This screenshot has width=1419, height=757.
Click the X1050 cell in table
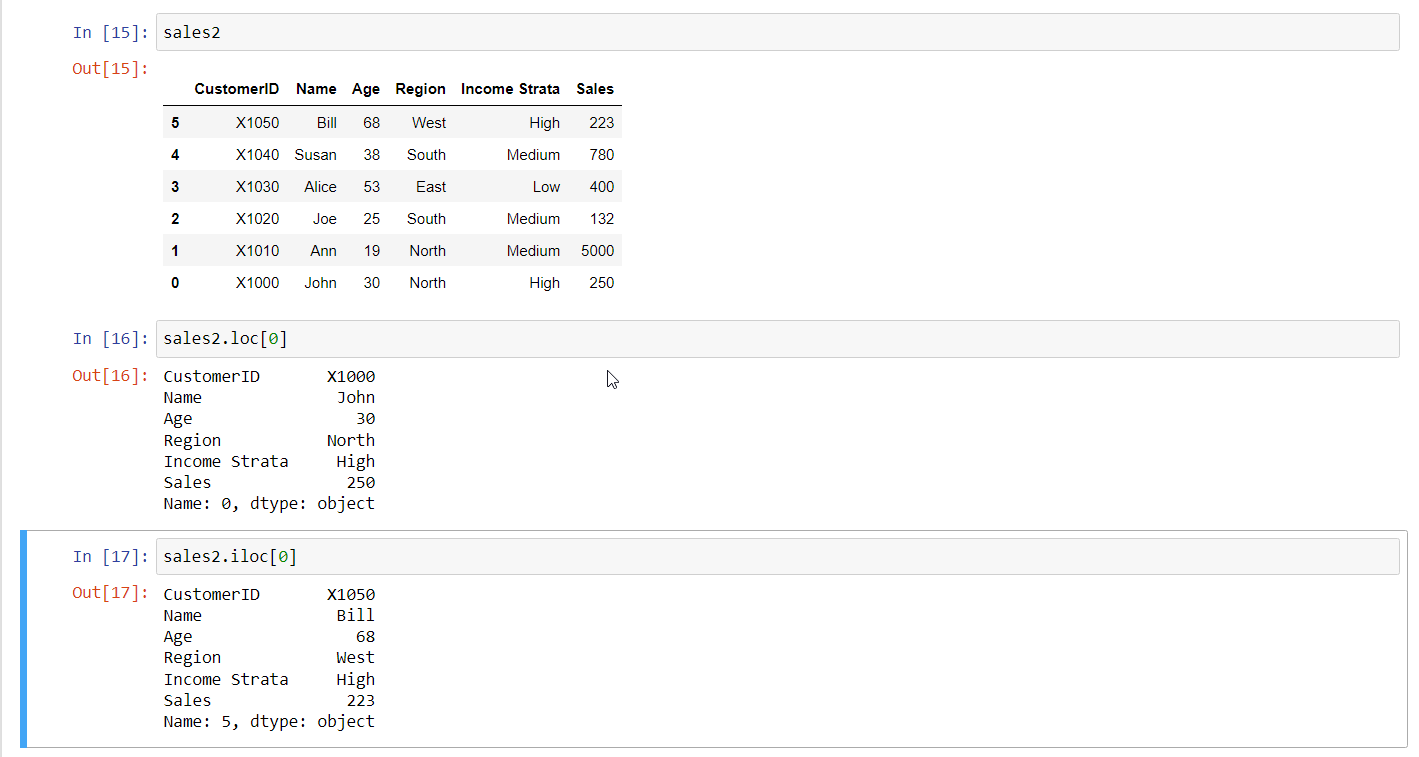tap(257, 123)
